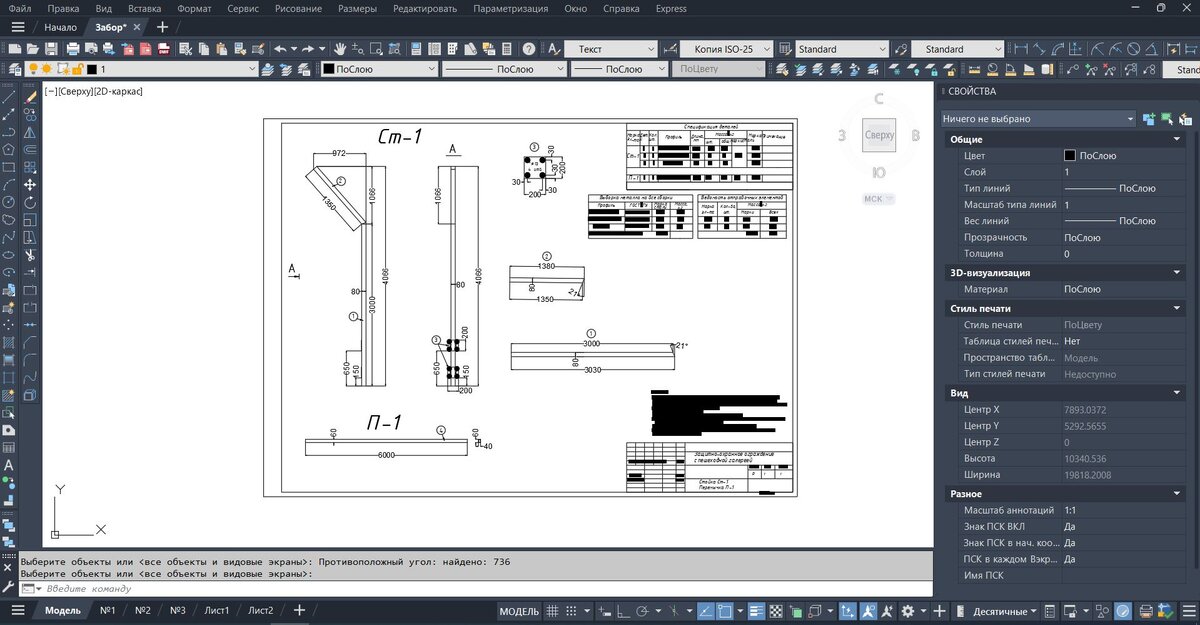This screenshot has width=1200, height=625.
Task: Toggle drawing grid display on status bar
Action: click(552, 611)
